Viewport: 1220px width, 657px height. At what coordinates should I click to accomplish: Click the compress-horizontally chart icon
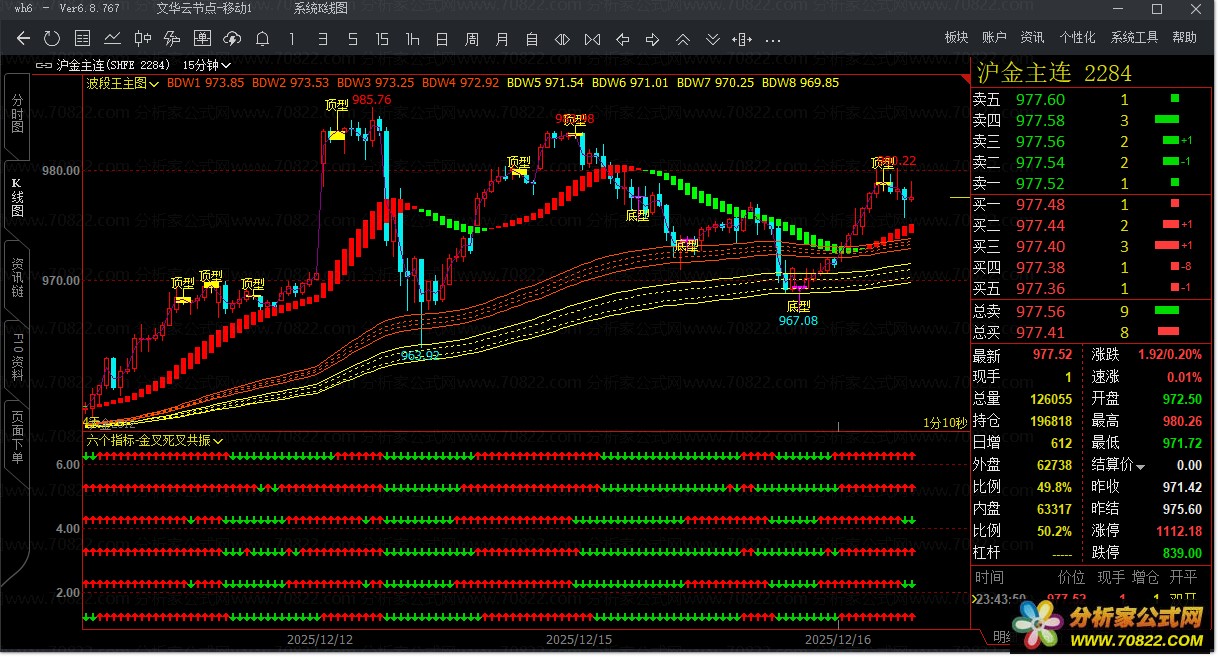592,39
